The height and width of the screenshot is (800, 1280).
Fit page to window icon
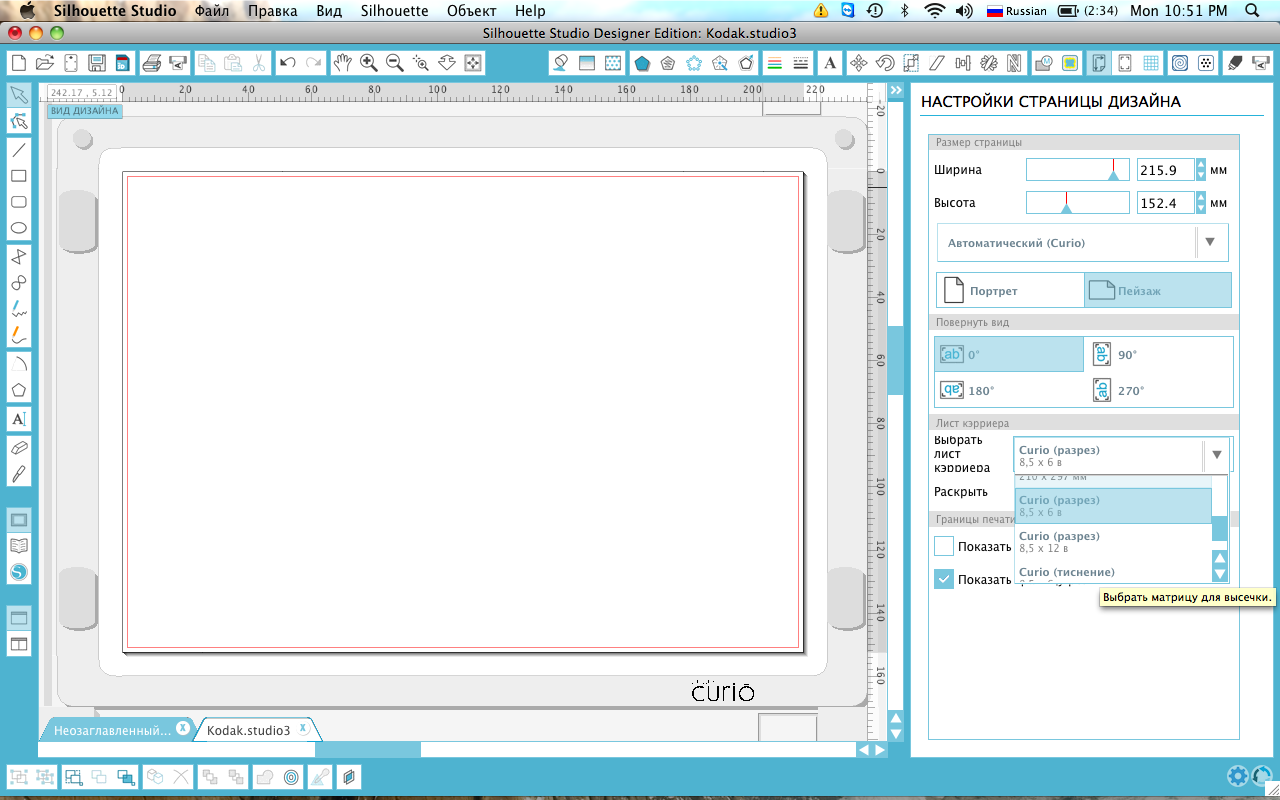(x=473, y=63)
